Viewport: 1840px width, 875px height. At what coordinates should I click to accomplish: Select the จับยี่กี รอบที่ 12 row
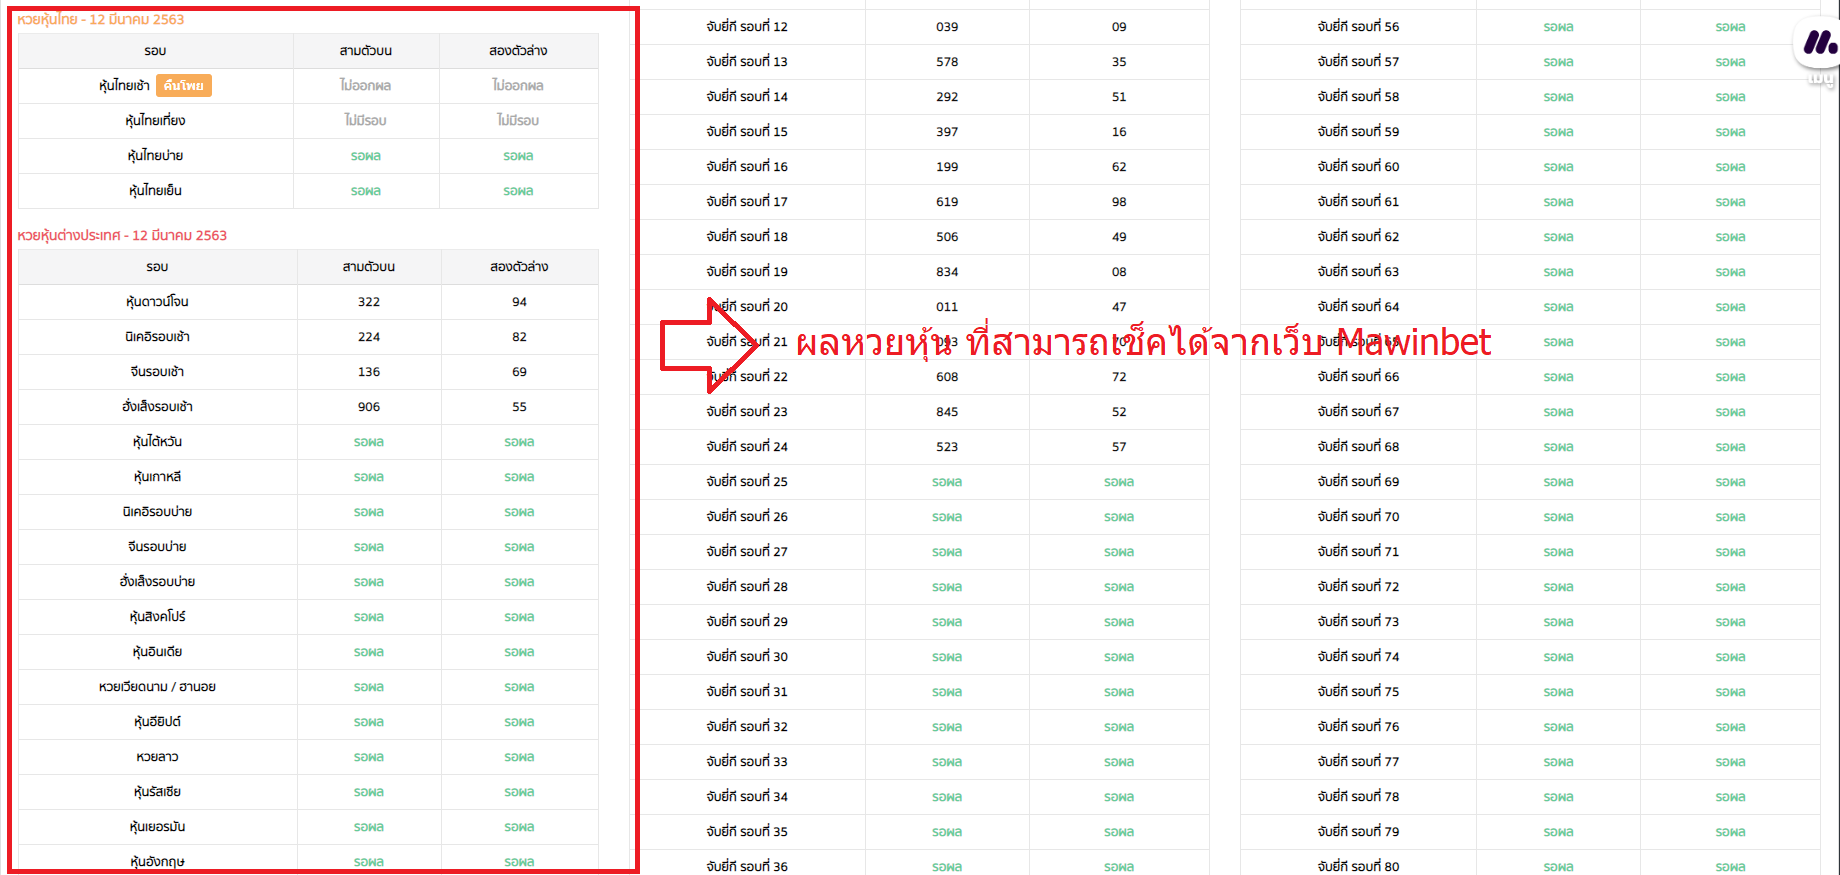pos(746,27)
